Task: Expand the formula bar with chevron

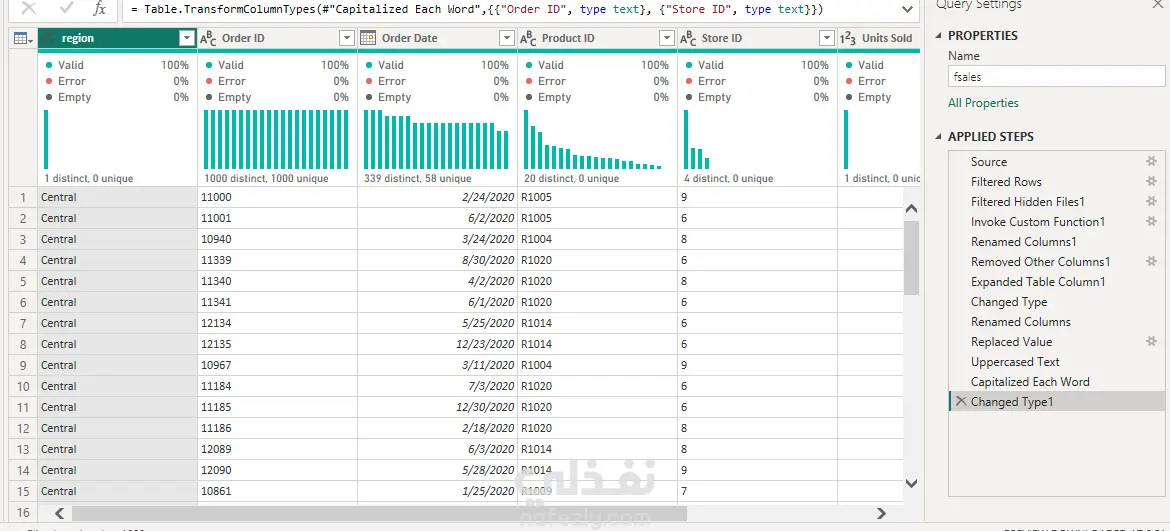Action: [x=907, y=9]
